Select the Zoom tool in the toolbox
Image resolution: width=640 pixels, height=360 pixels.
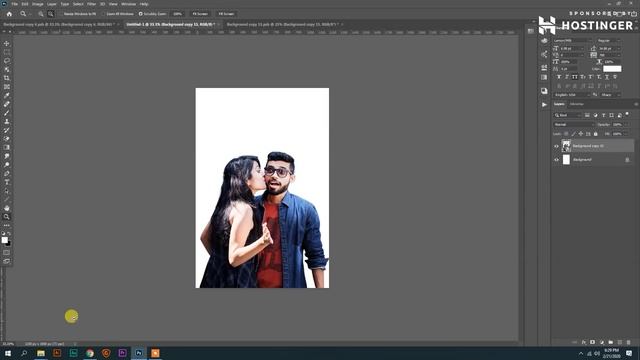(x=7, y=217)
